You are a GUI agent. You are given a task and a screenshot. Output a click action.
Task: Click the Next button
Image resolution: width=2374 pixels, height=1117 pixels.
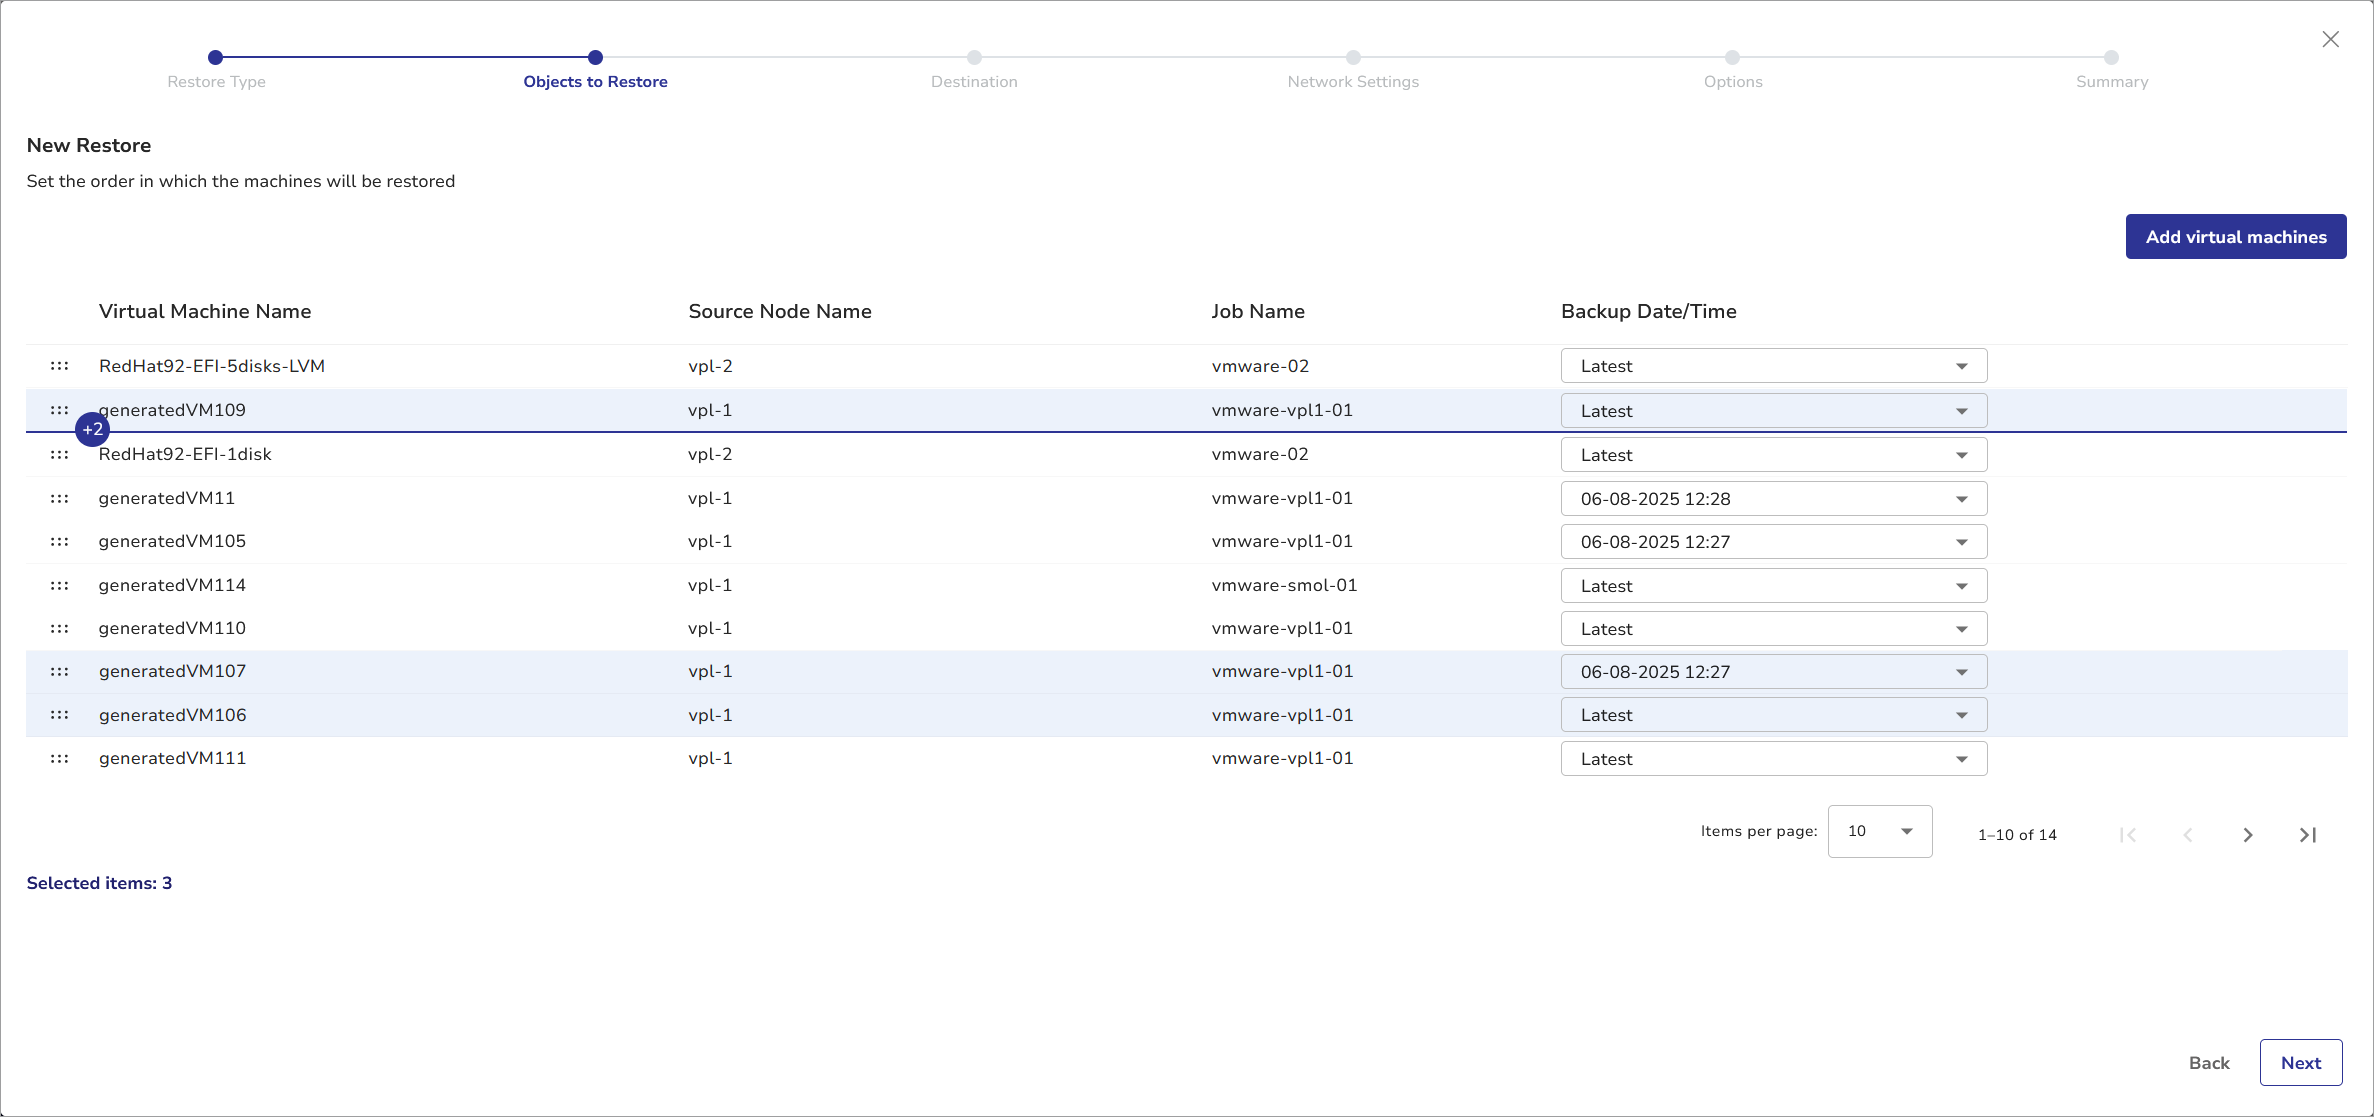(2300, 1063)
